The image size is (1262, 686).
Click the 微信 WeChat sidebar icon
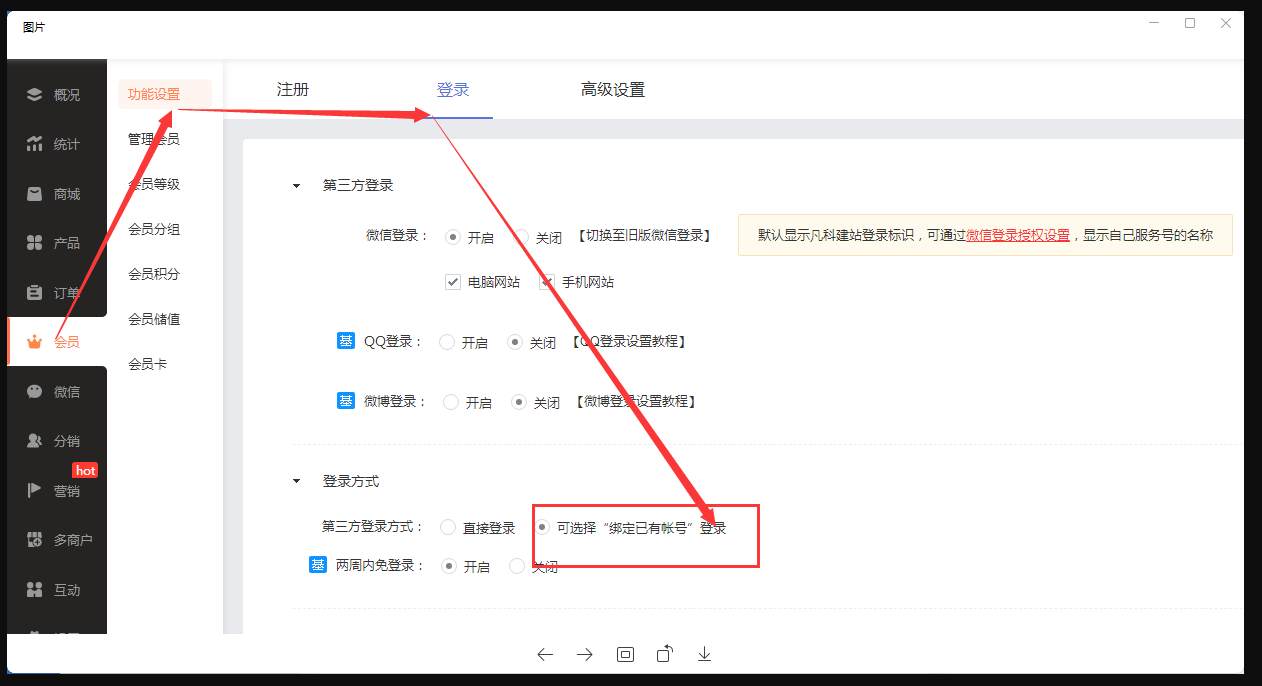(35, 392)
